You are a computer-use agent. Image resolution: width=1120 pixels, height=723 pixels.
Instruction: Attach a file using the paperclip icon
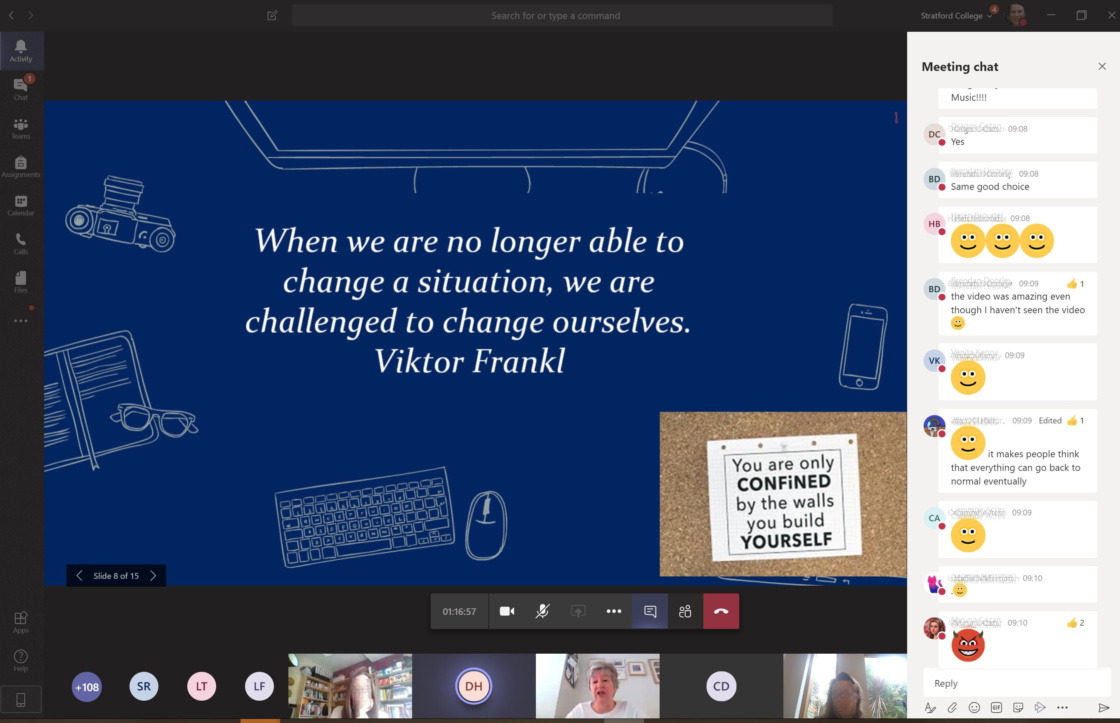pyautogui.click(x=952, y=708)
